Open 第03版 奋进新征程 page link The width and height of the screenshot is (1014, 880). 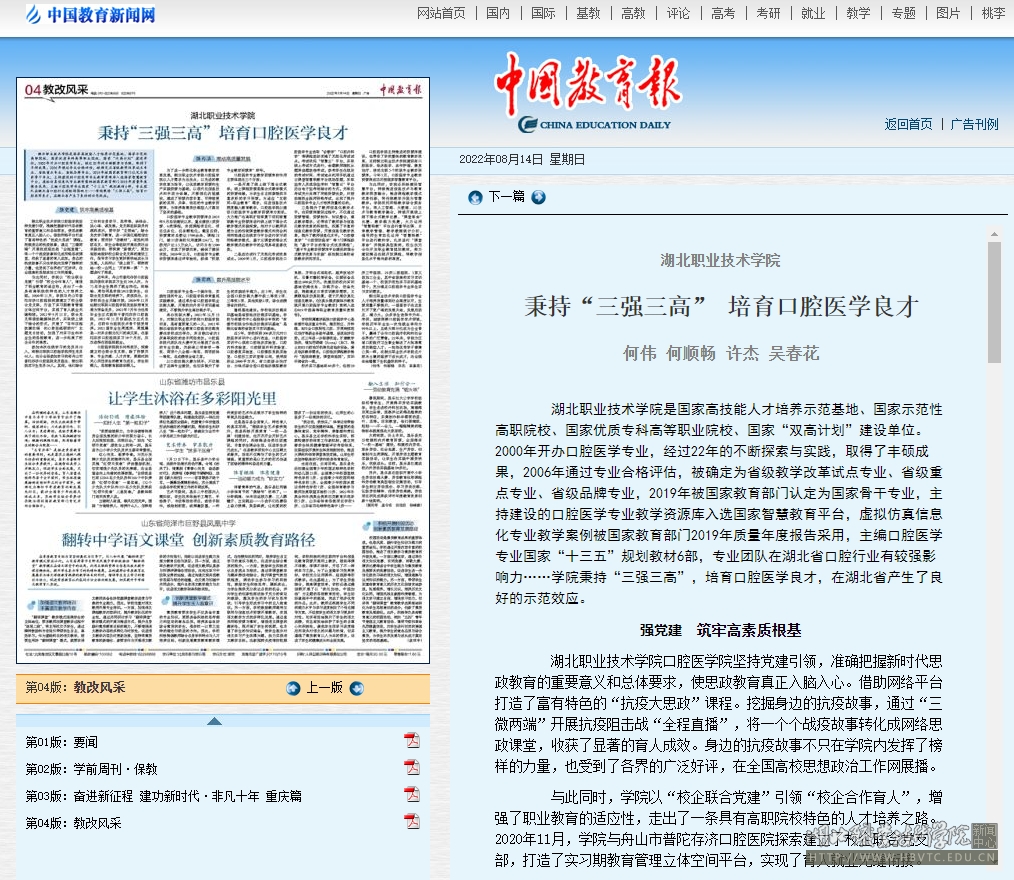pyautogui.click(x=163, y=796)
